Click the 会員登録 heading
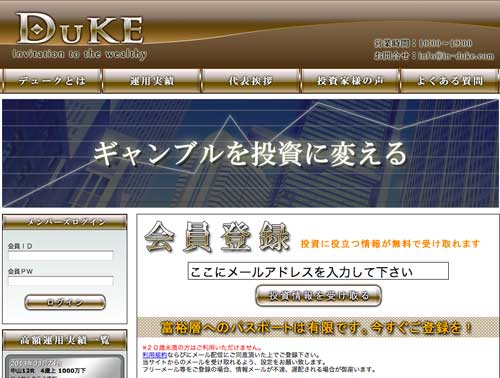Screen dimensions: 500x378 (x=217, y=237)
